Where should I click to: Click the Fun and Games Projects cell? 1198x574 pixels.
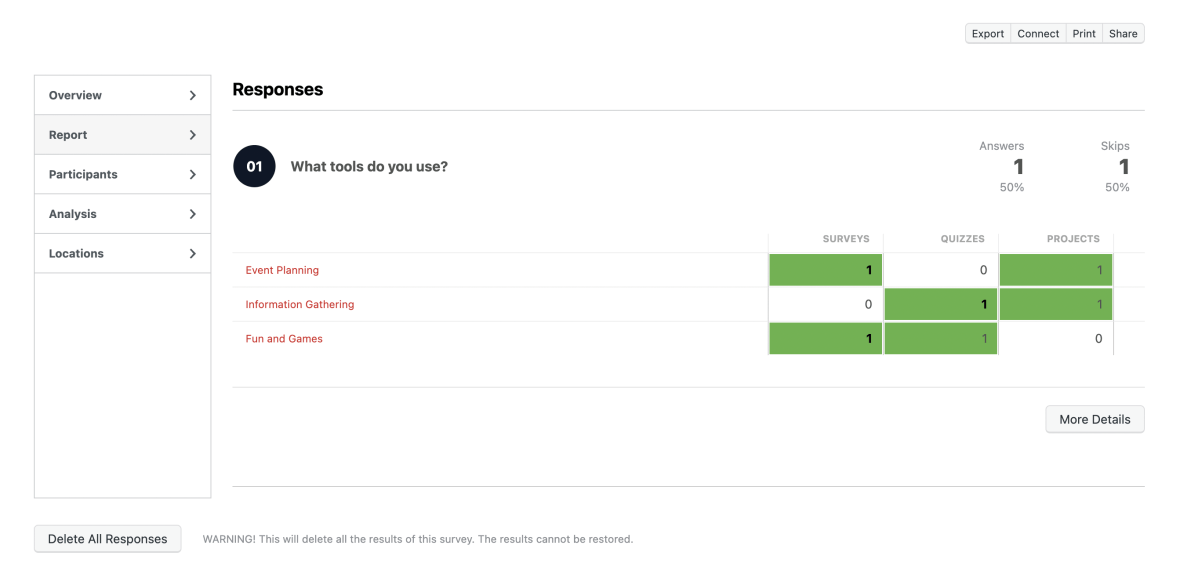tap(1055, 339)
